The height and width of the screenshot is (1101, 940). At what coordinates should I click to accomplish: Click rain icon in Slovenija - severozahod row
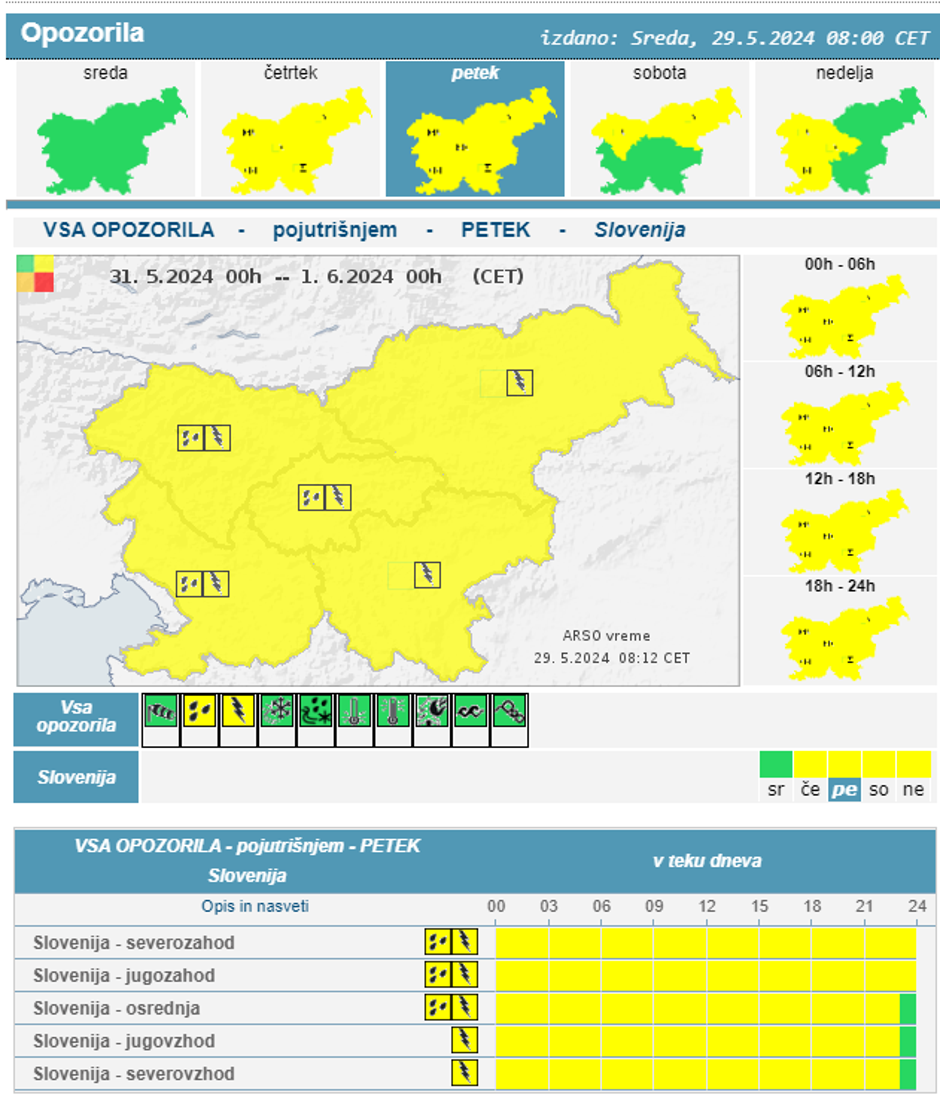437,942
